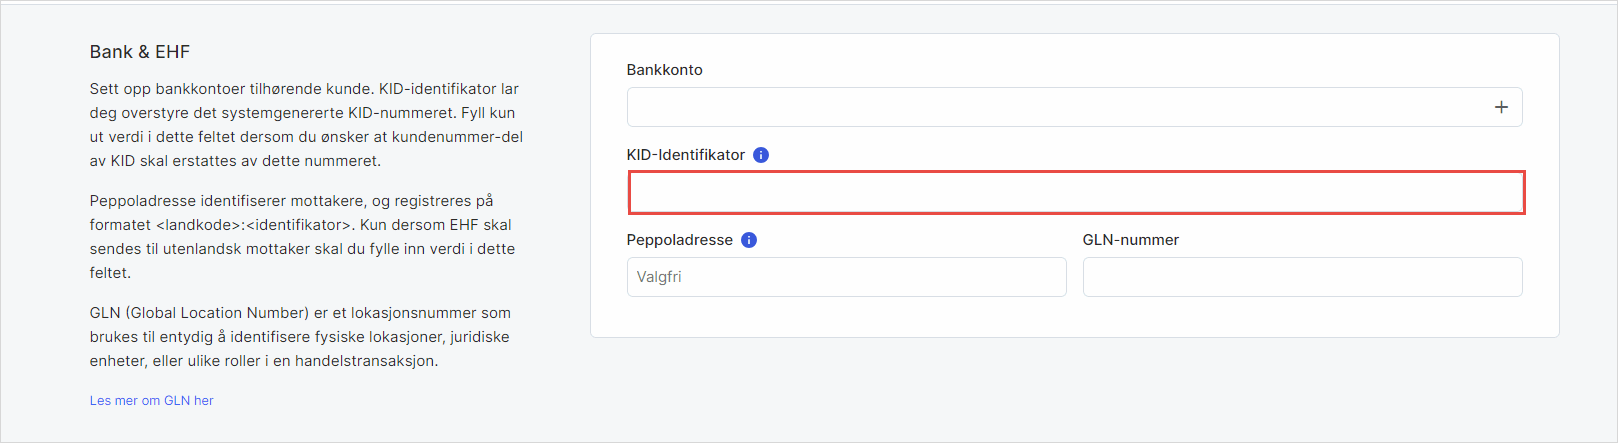
Task: Select the Peppoladresse field showing Valgfri
Action: click(846, 277)
